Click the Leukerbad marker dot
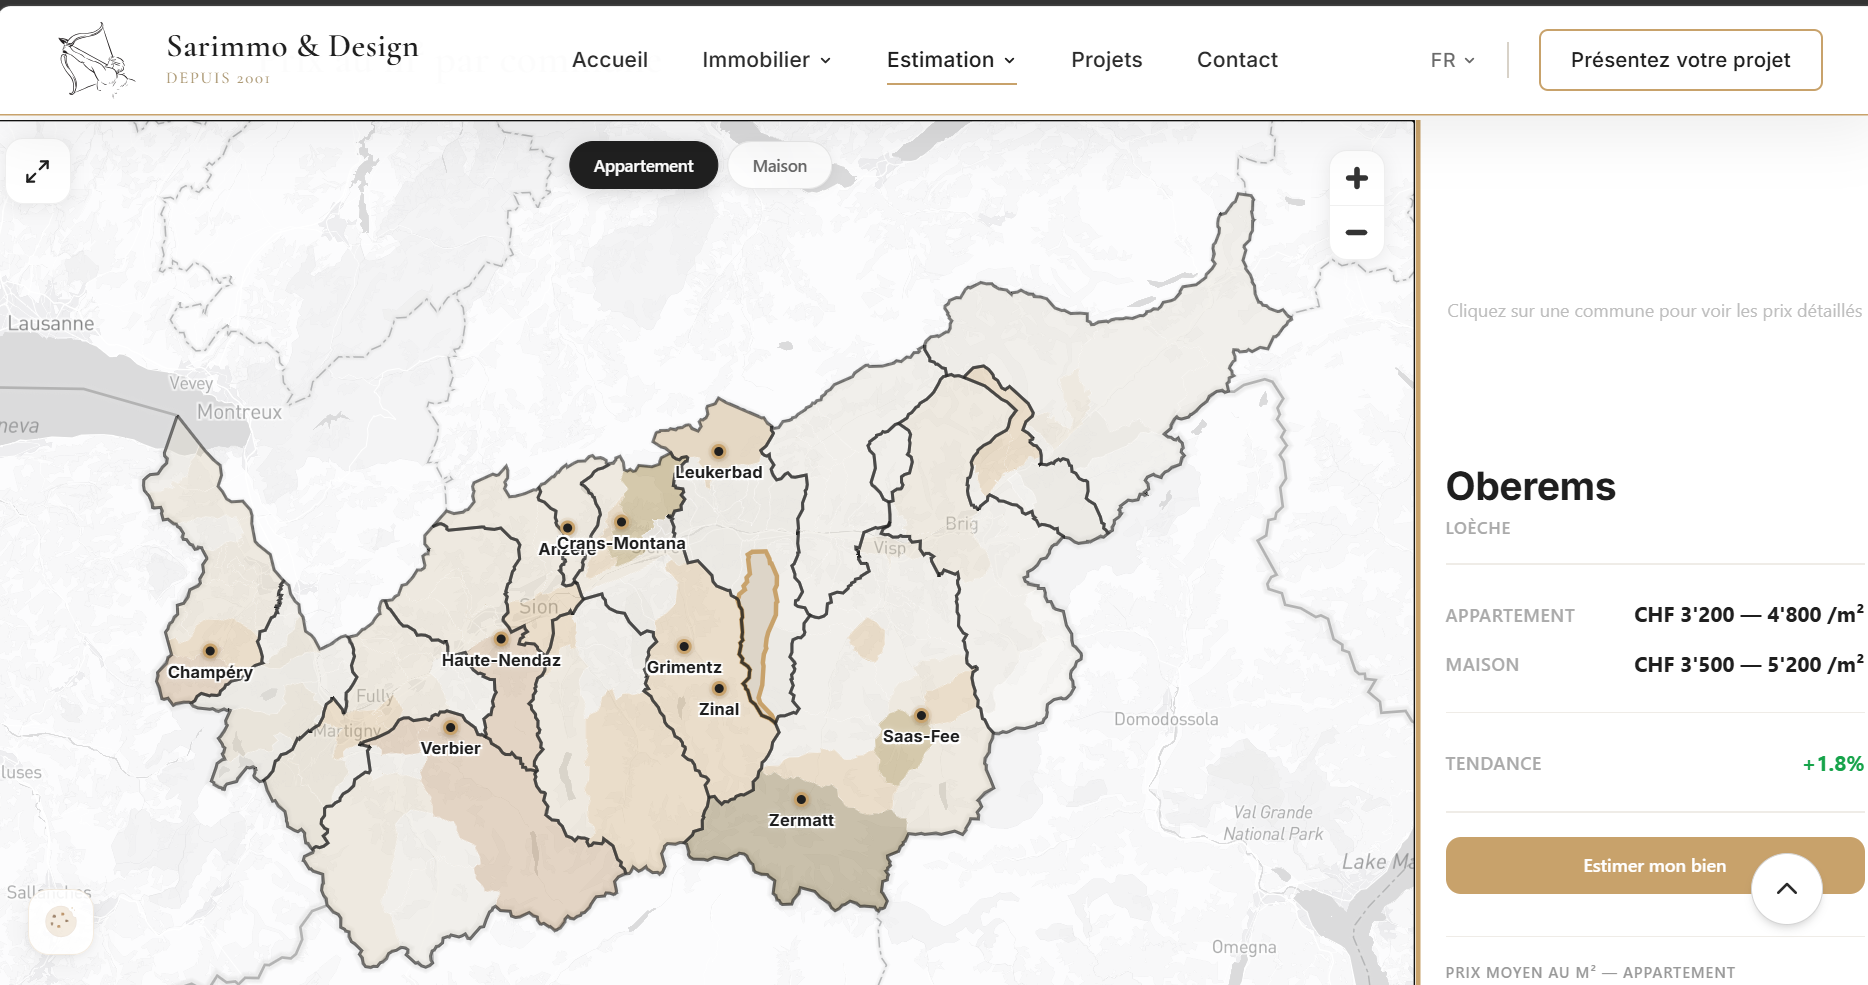1868x985 pixels. [x=718, y=452]
